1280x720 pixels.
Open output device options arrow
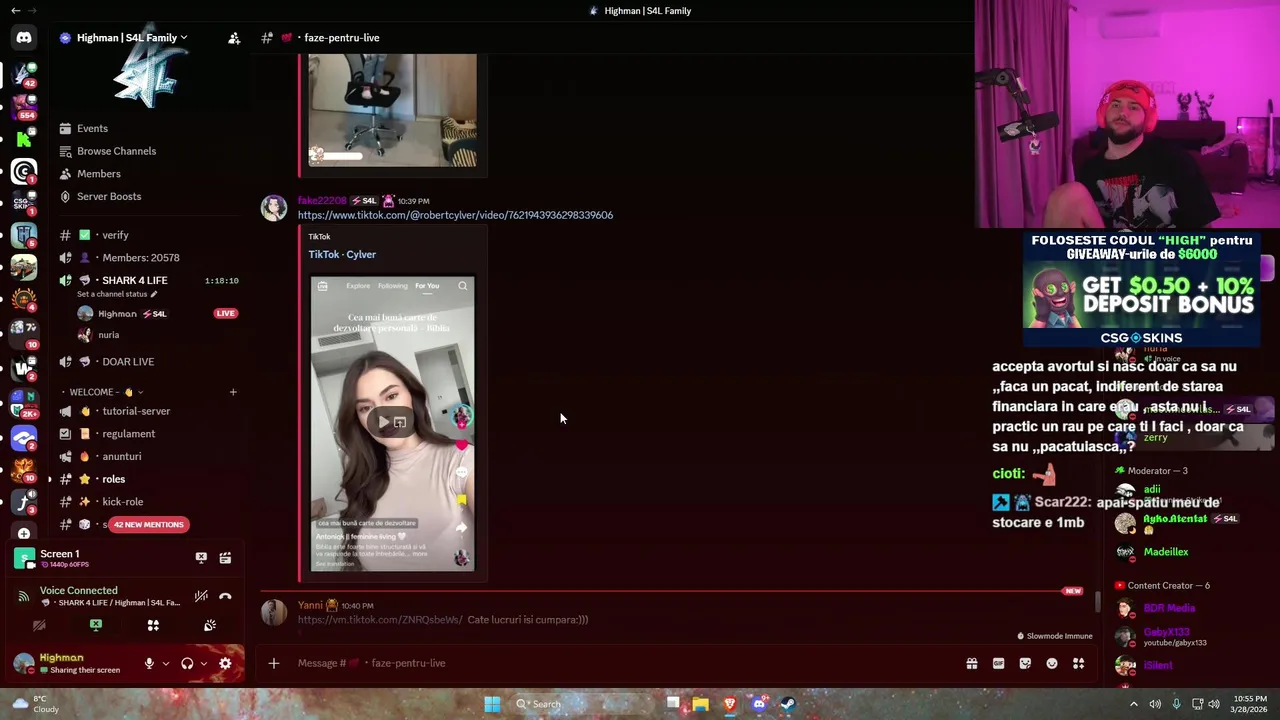click(x=204, y=663)
